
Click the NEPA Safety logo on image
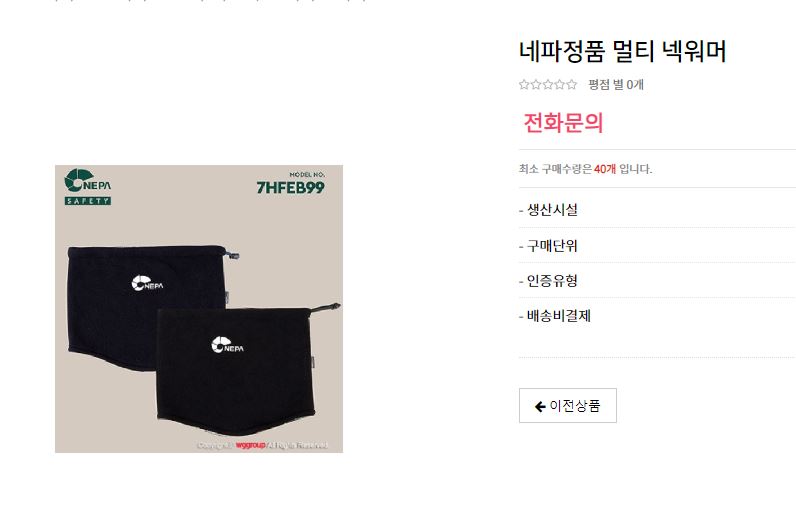pos(88,187)
